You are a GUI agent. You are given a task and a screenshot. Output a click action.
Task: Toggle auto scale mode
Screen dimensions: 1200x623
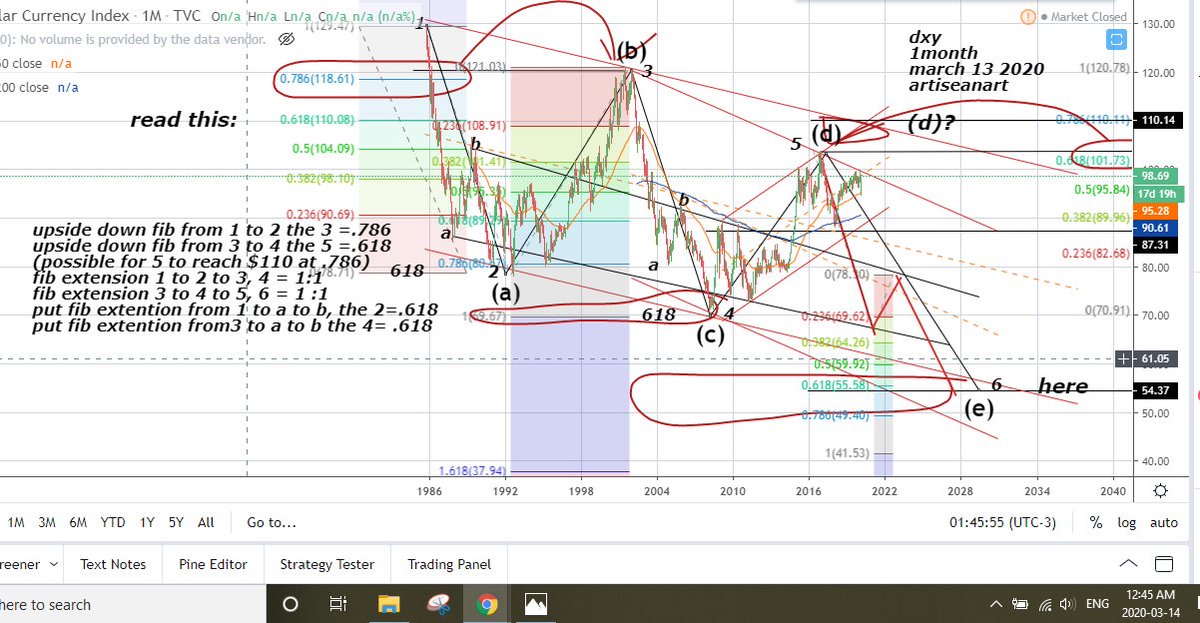tap(1164, 522)
